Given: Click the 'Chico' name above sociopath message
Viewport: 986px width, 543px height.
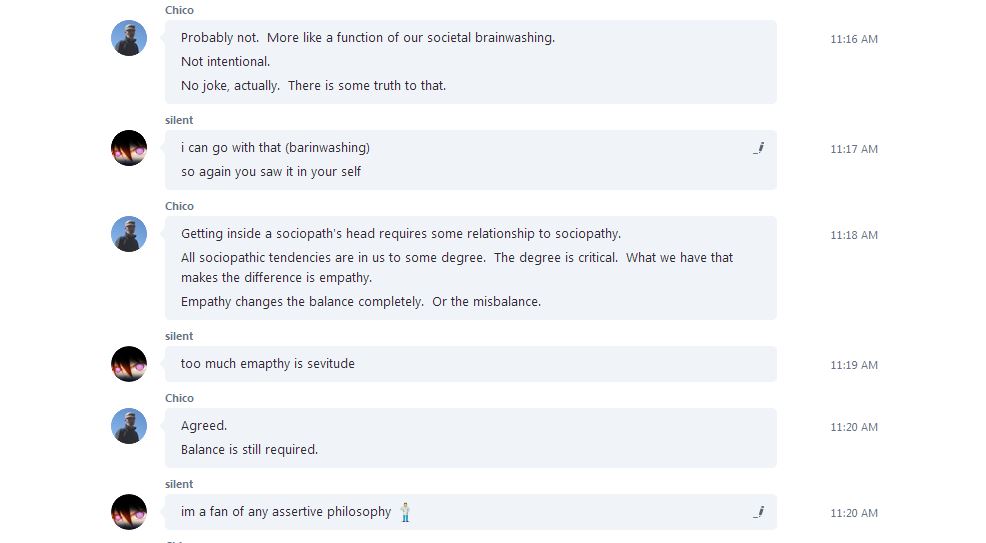Looking at the screenshot, I should (x=179, y=206).
